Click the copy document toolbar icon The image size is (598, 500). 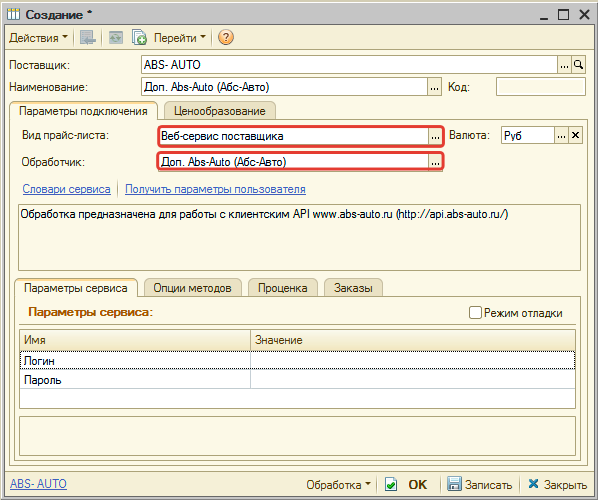click(x=139, y=37)
